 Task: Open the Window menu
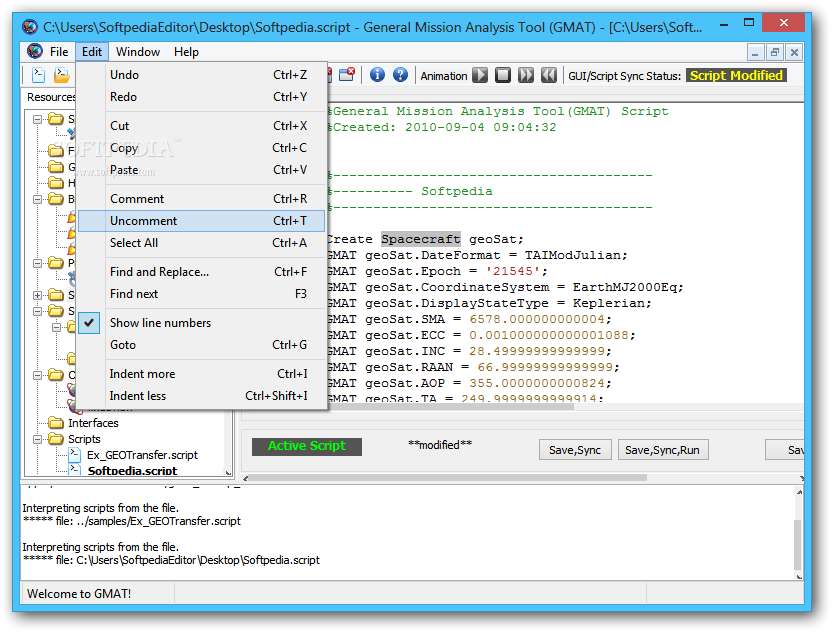pos(138,52)
